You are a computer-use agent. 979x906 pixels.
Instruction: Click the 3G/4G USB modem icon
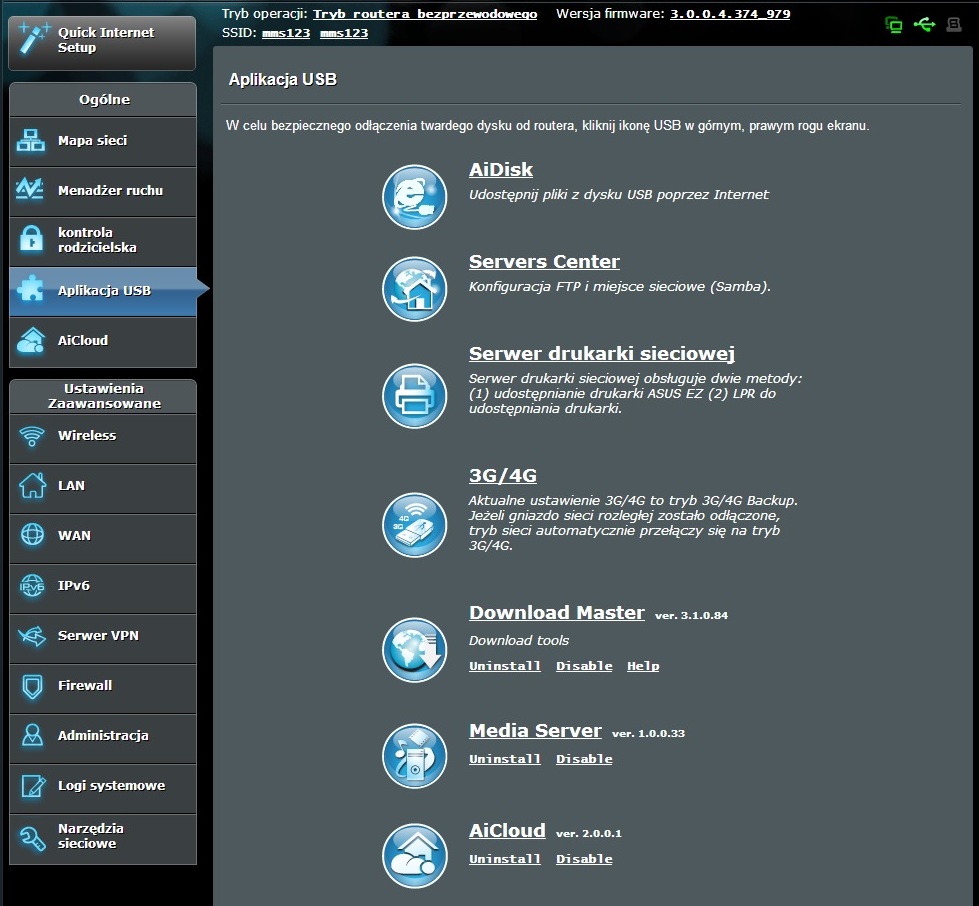pos(415,525)
